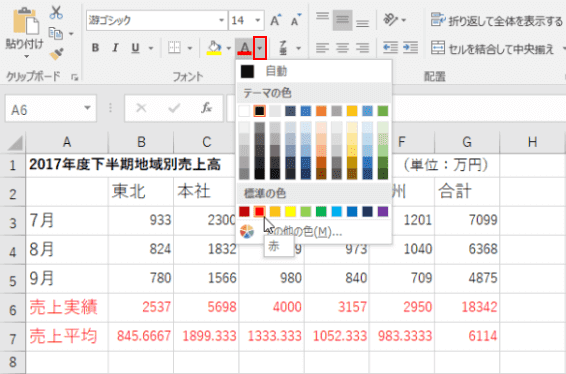
Task: Select 自動 automatic color option
Action: click(314, 71)
